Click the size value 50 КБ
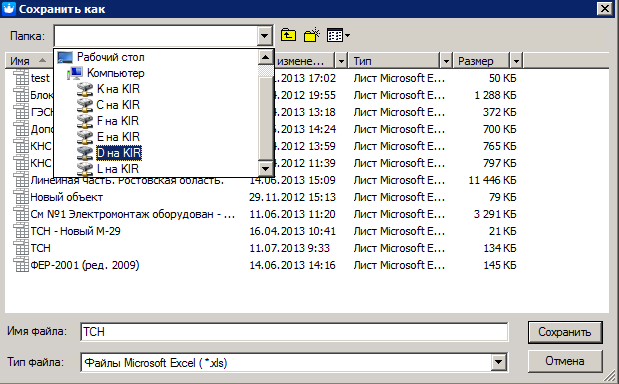619x384 pixels. click(x=503, y=78)
